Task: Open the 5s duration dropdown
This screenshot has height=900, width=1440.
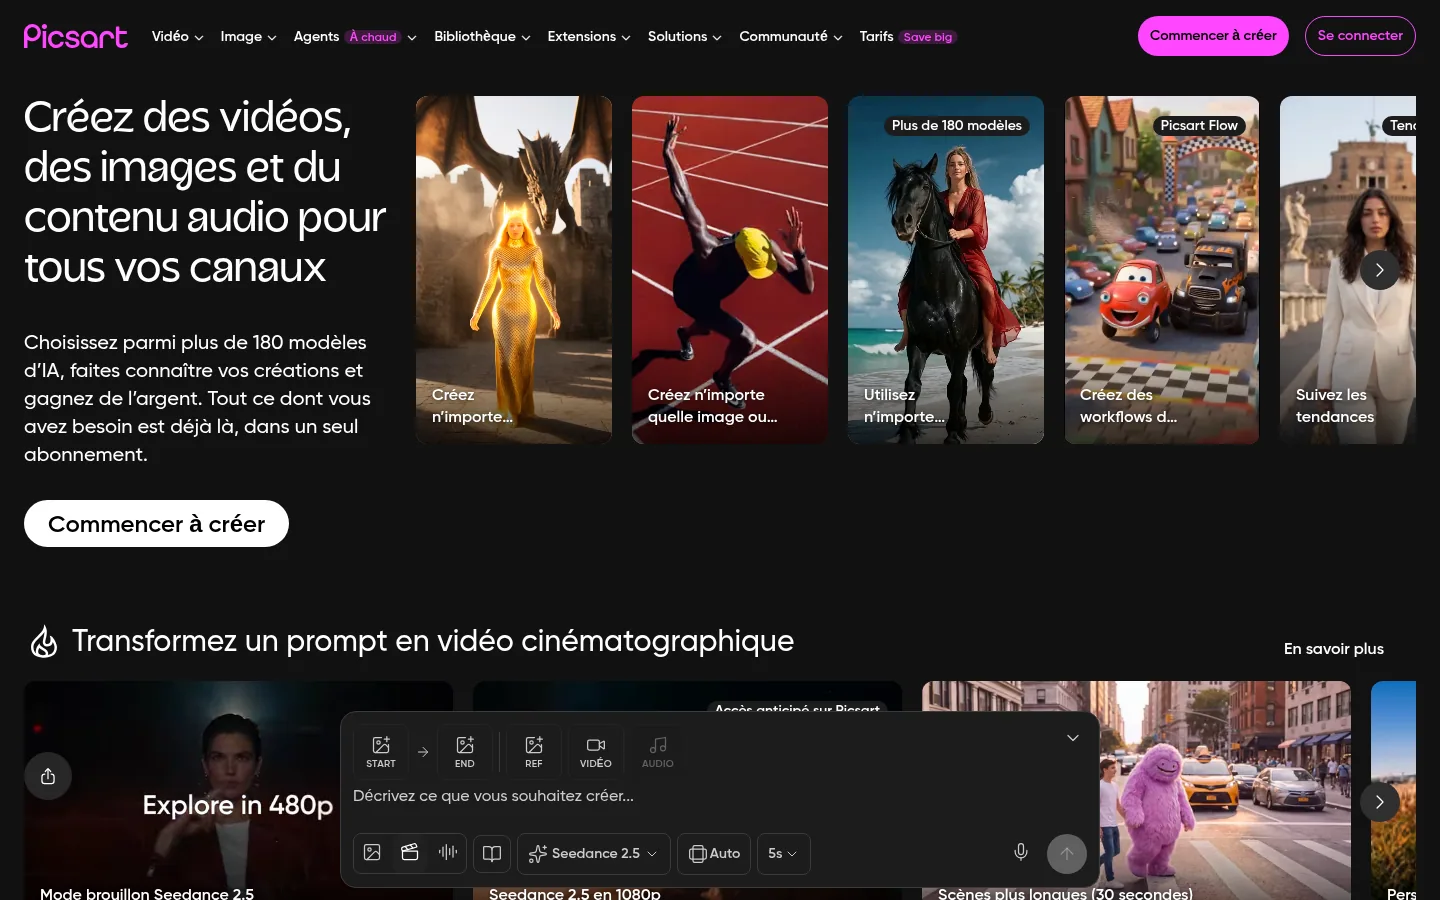Action: (783, 853)
